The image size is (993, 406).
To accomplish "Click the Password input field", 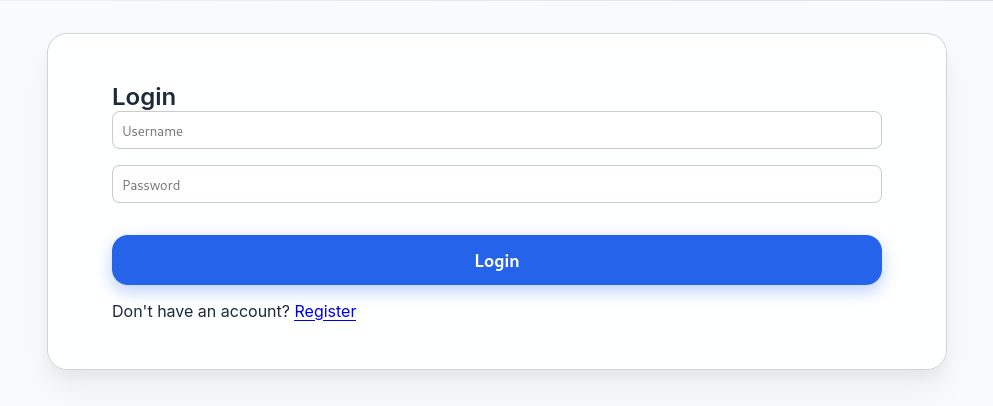I will (496, 184).
